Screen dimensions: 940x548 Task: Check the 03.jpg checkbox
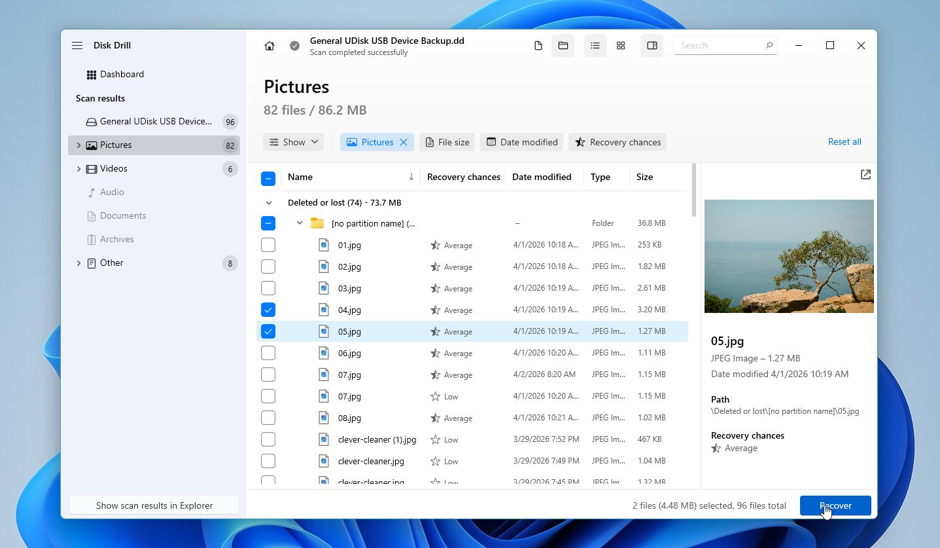click(x=268, y=288)
